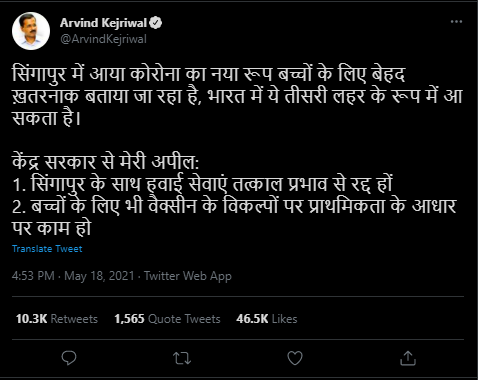Click the reply speech bubble icon
This screenshot has height=380, width=478.
[x=69, y=358]
